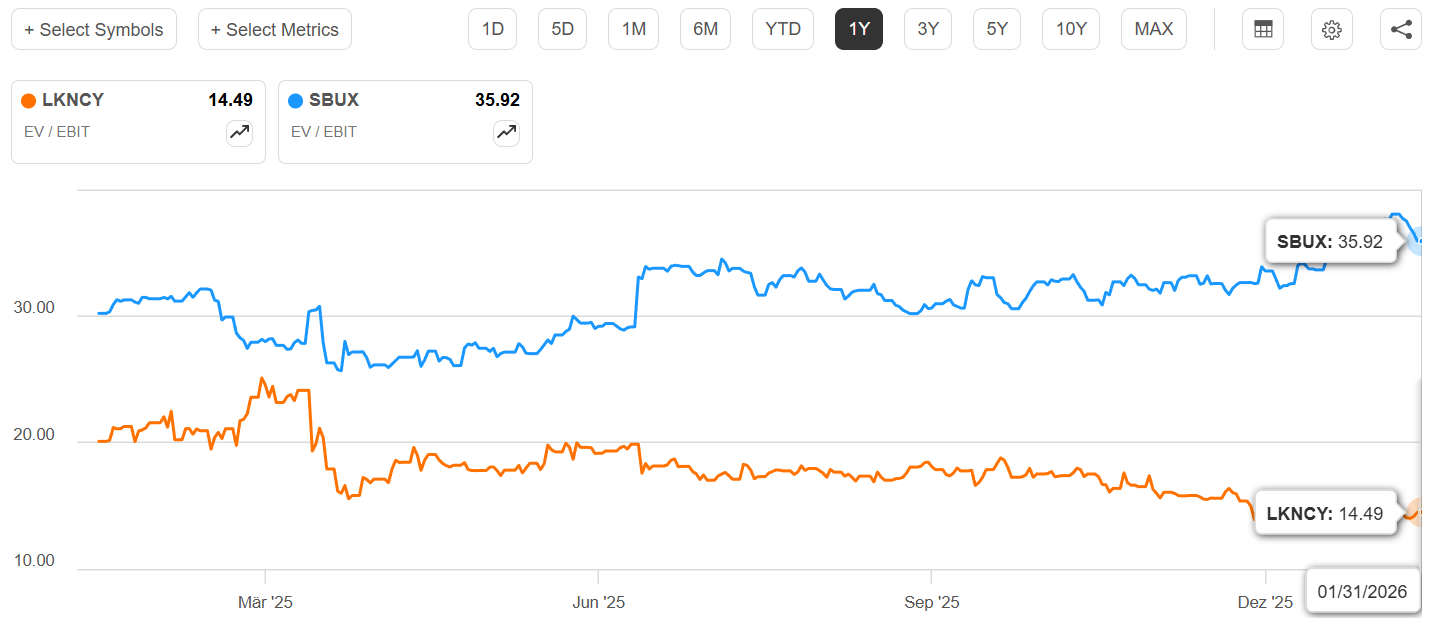This screenshot has height=618, width=1432.
Task: Switch to the 10Y range
Action: point(1071,30)
